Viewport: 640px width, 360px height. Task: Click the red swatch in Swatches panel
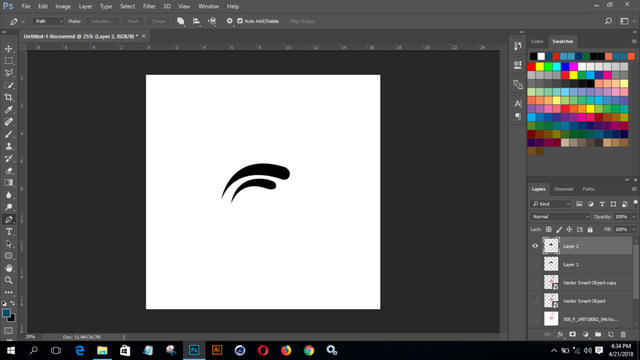coord(531,67)
